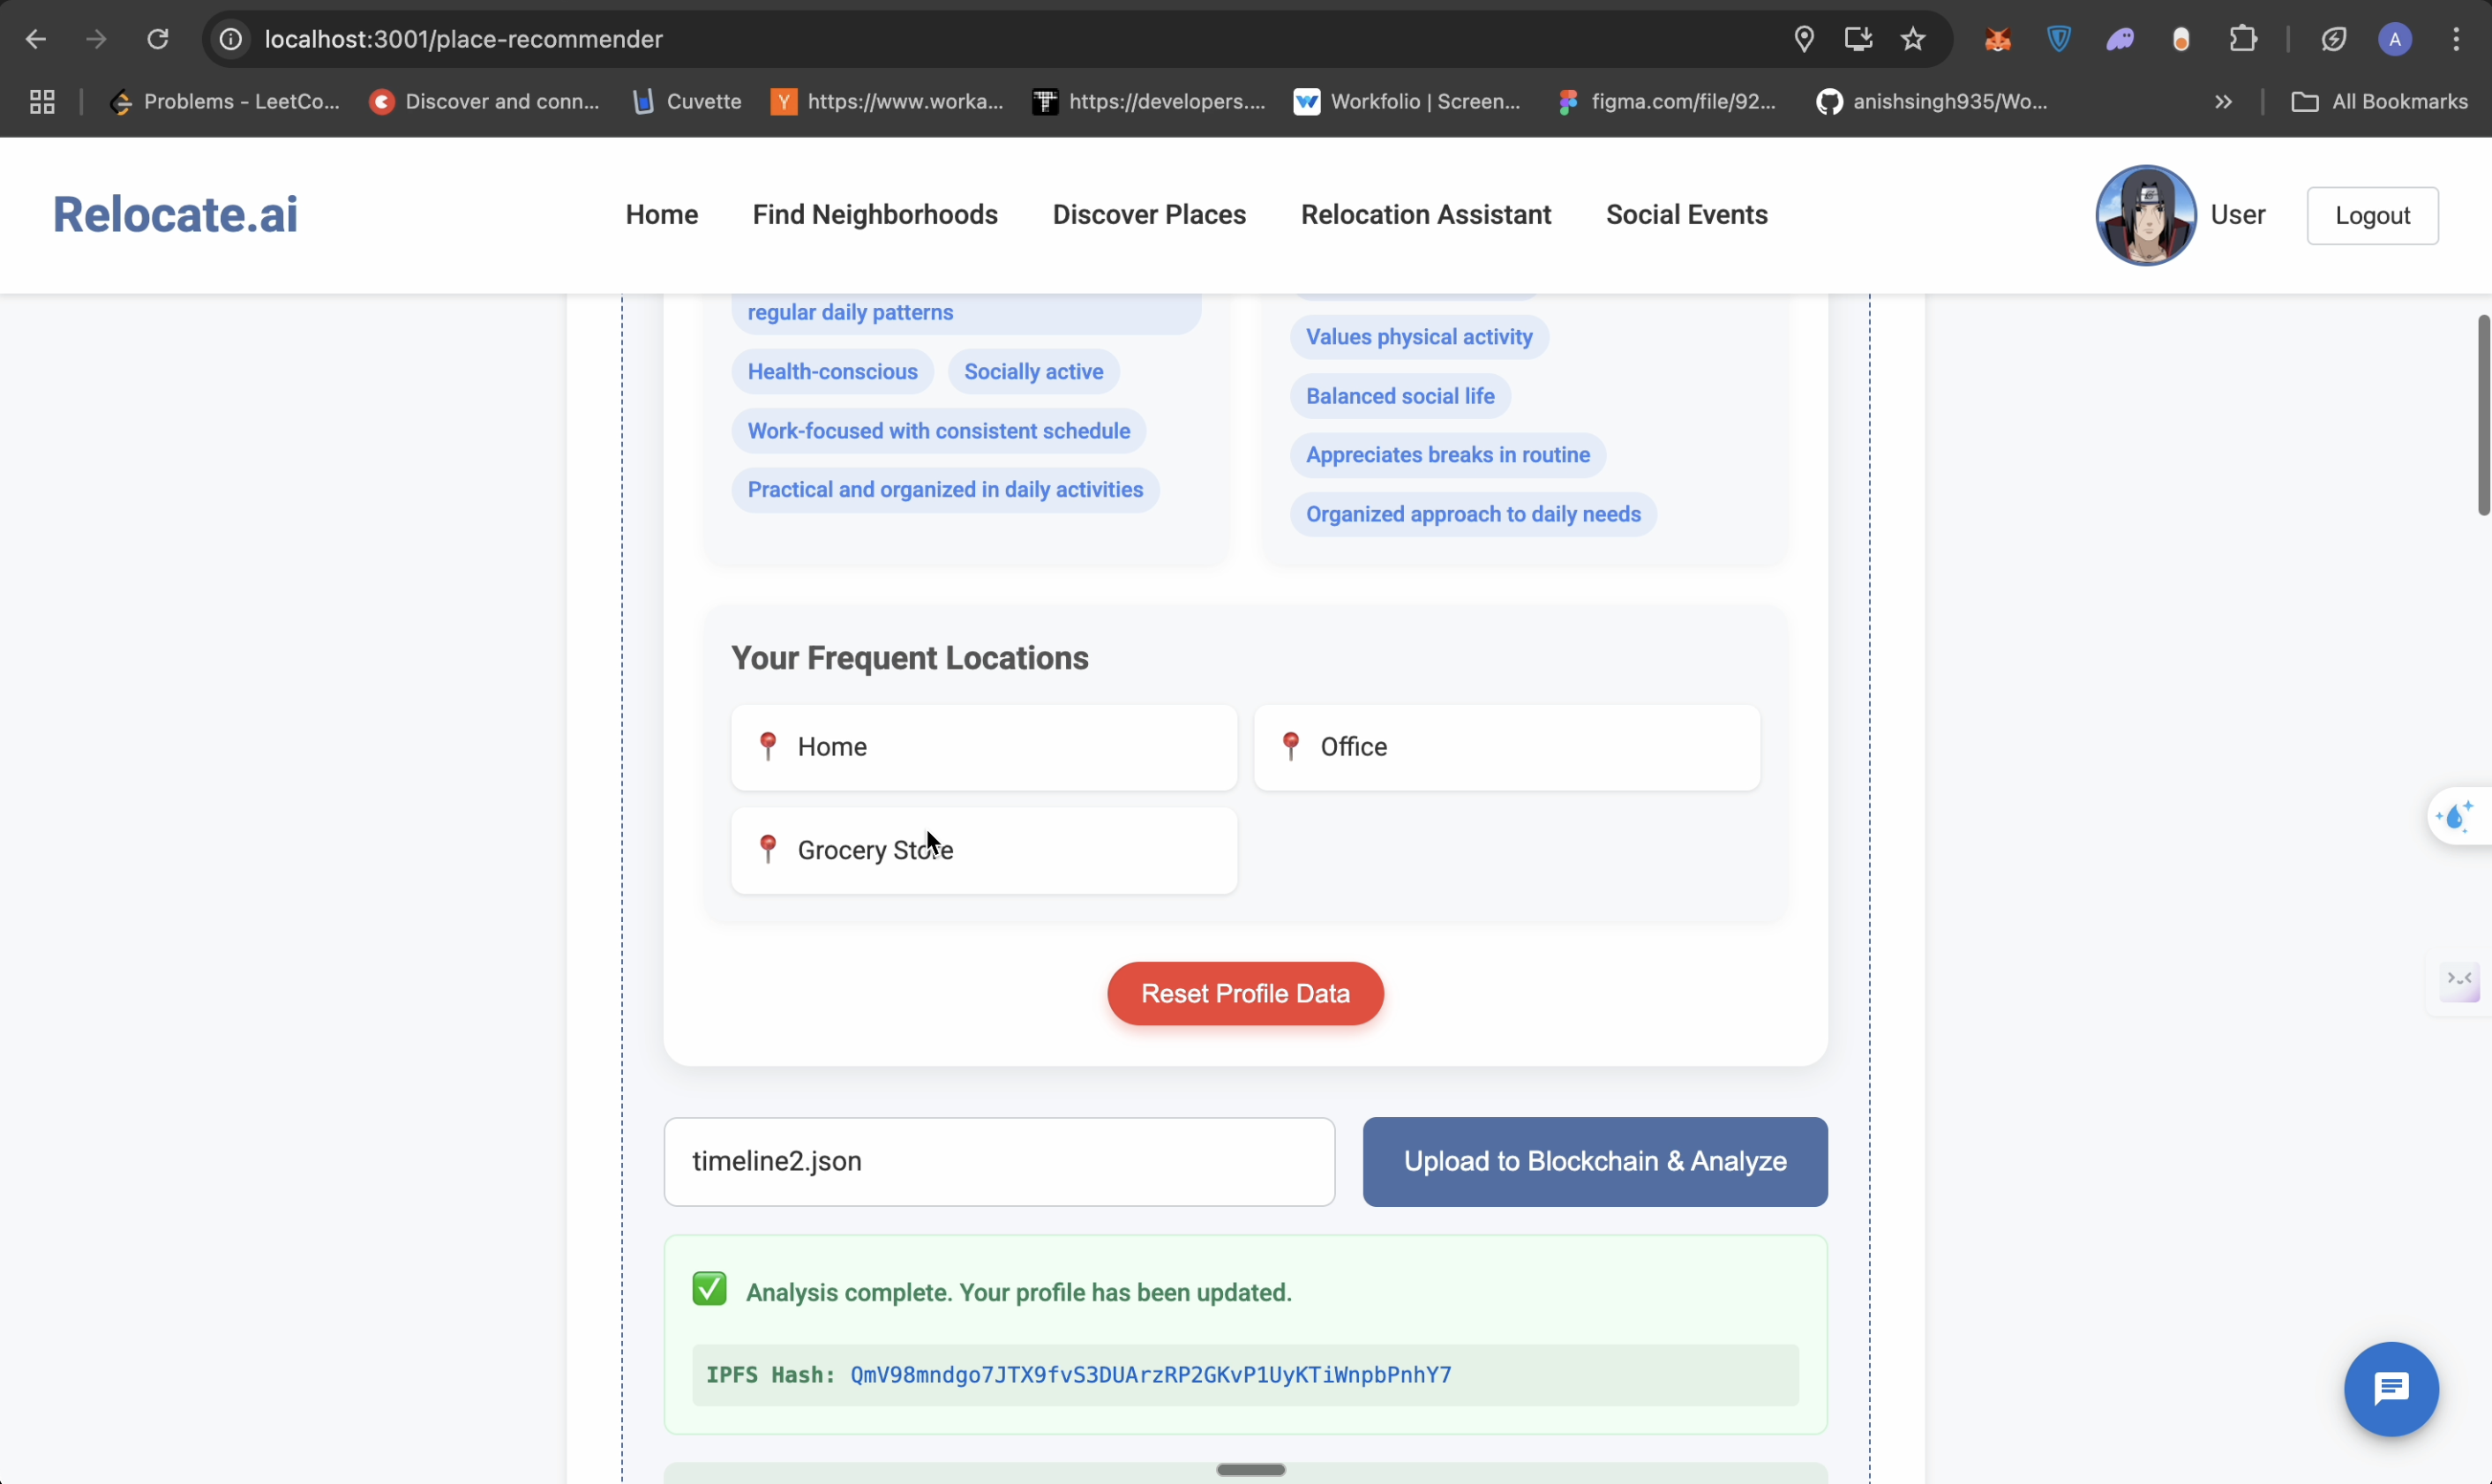
Task: Open the Cuvette bookmark
Action: pos(688,102)
